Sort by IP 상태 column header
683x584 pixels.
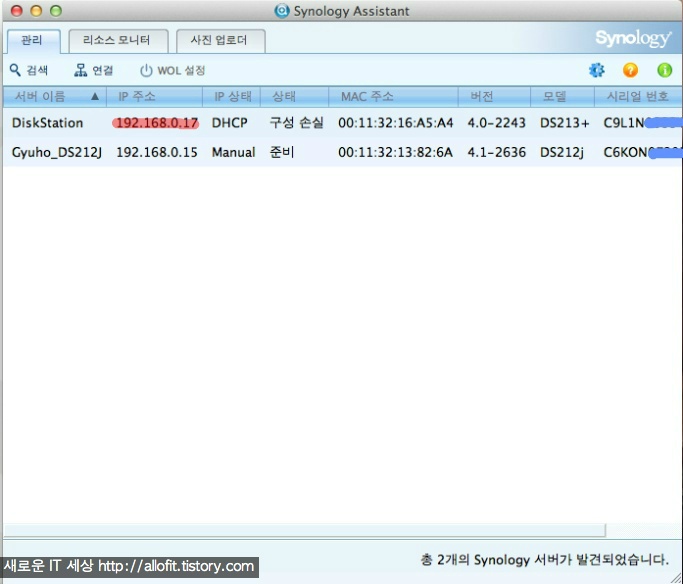click(x=231, y=96)
